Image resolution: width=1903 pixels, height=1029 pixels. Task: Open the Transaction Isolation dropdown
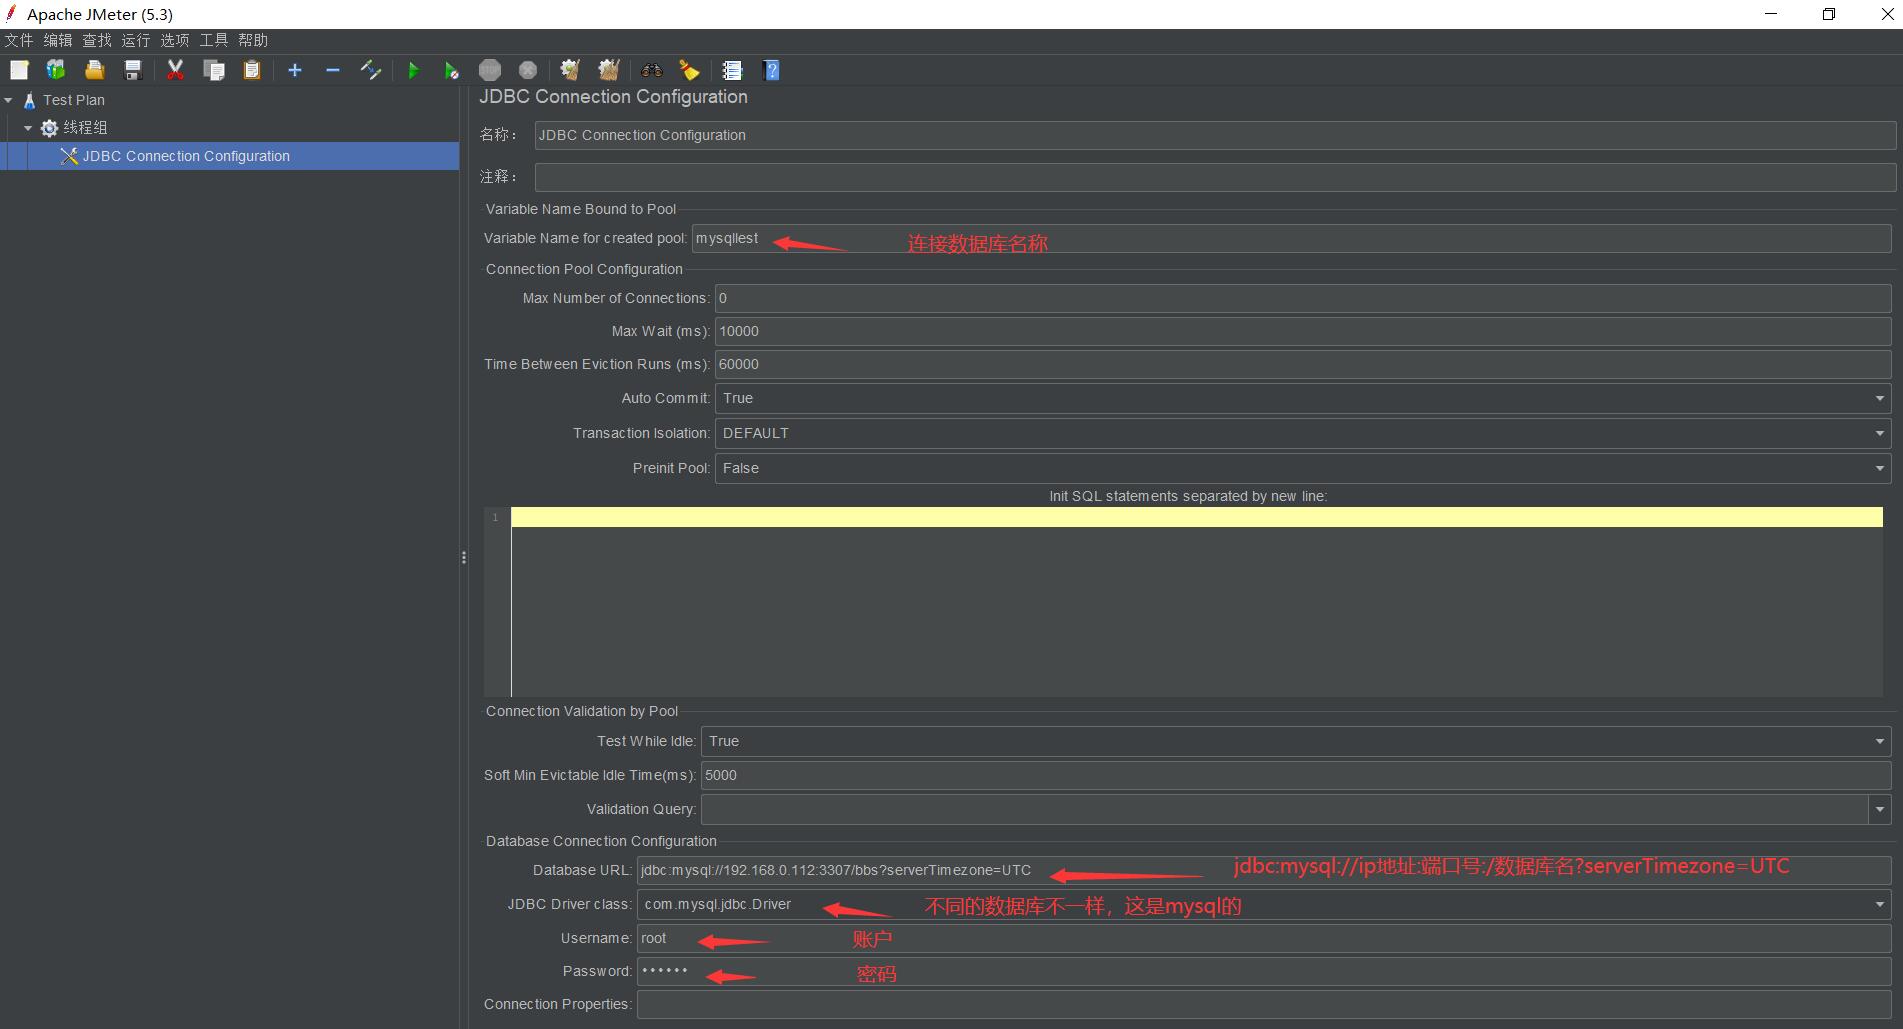click(1303, 433)
